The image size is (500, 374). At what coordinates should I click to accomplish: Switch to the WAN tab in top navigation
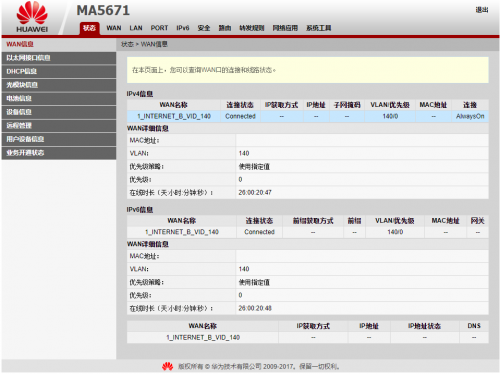114,28
